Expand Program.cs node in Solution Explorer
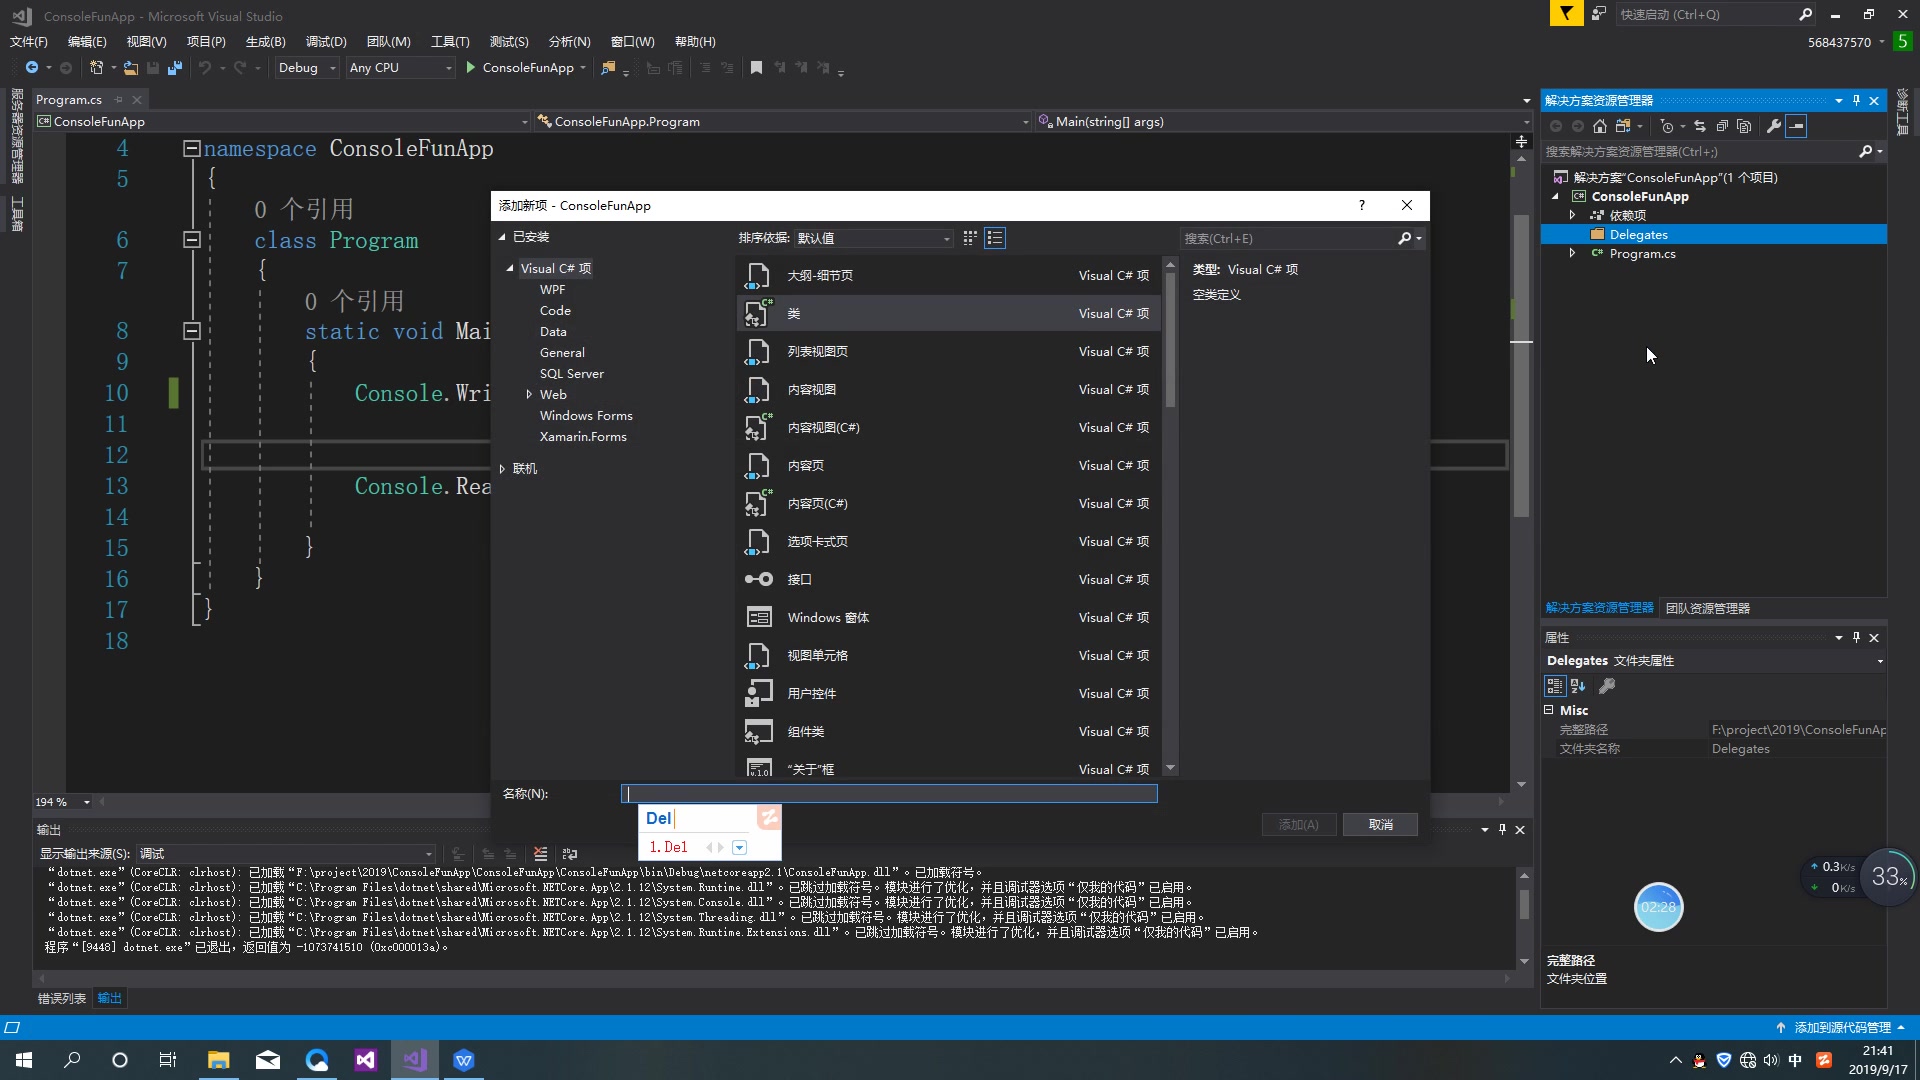This screenshot has width=1920, height=1080. click(x=1573, y=253)
